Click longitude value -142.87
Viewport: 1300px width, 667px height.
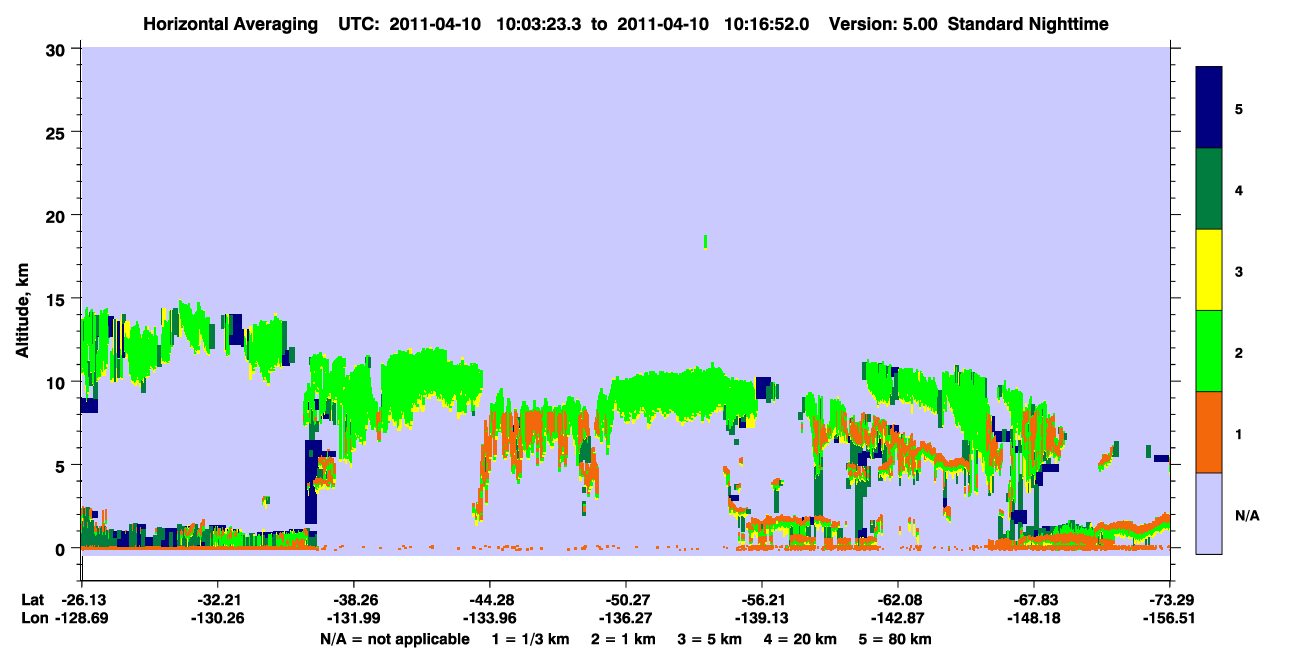897,618
